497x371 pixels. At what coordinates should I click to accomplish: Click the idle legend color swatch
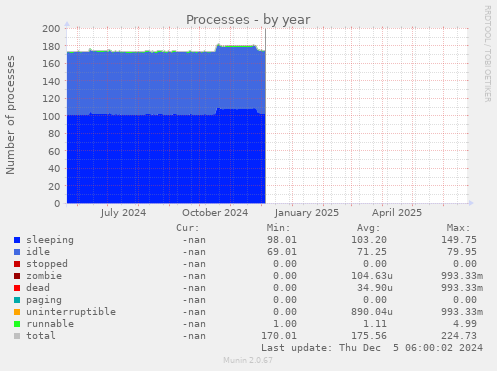pos(17,252)
